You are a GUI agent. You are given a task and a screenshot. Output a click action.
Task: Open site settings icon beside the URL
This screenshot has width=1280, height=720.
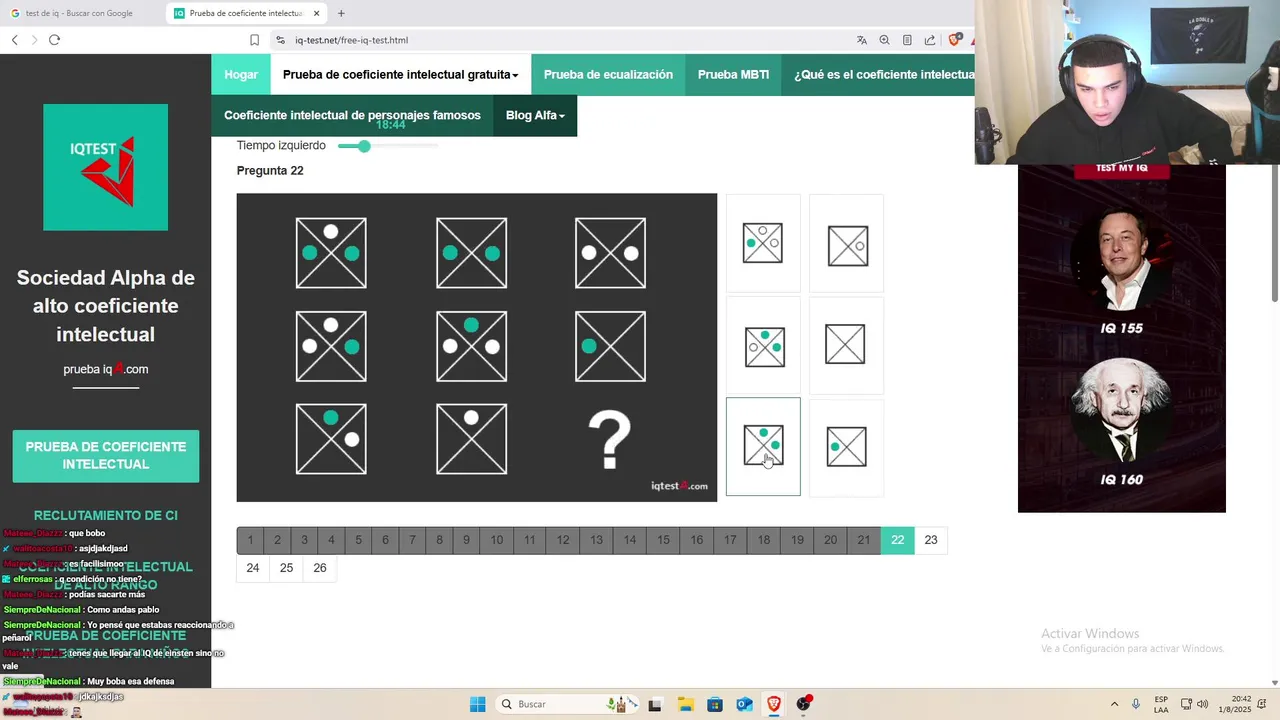pos(280,40)
